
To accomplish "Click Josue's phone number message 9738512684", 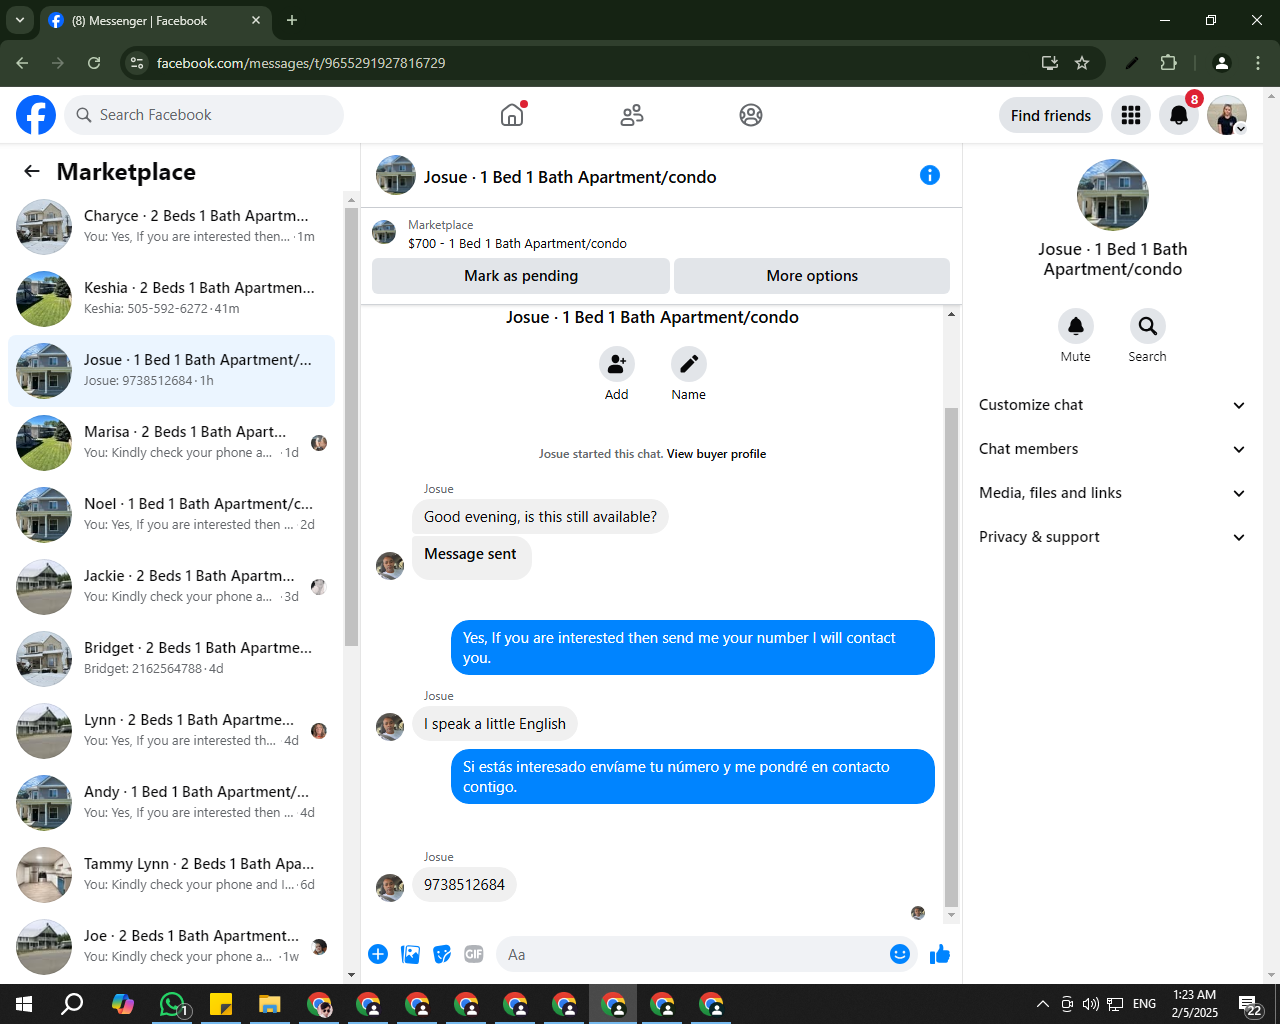I will [464, 885].
